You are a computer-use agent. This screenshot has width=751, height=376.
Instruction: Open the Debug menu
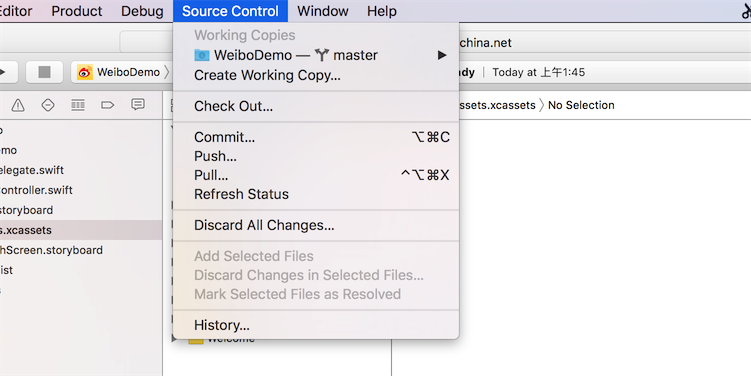[x=142, y=11]
